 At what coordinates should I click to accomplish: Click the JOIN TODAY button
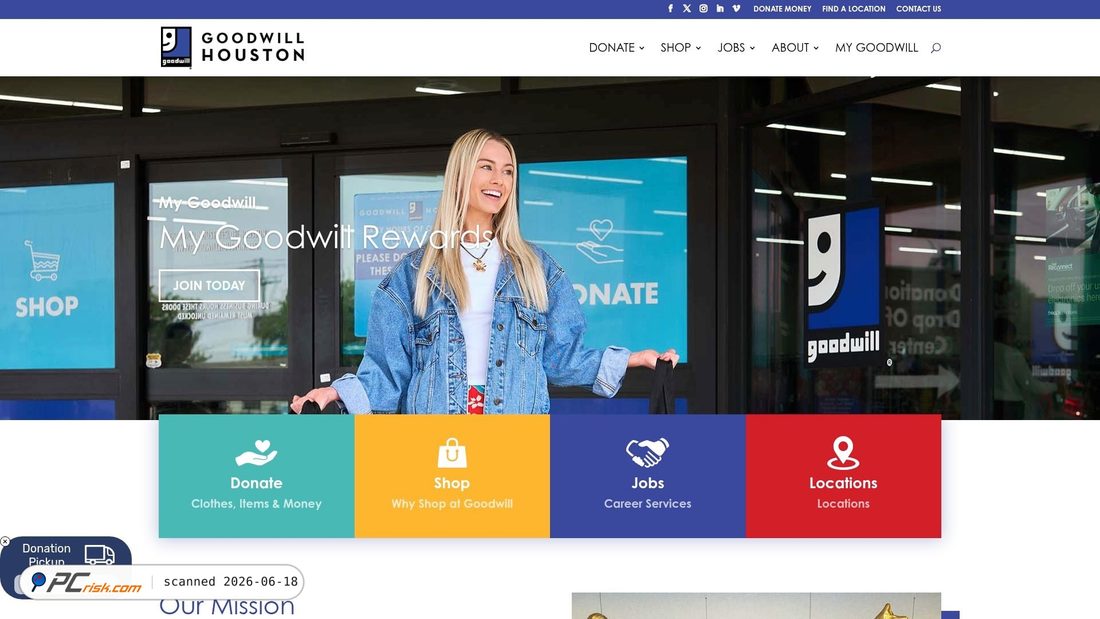coord(209,286)
